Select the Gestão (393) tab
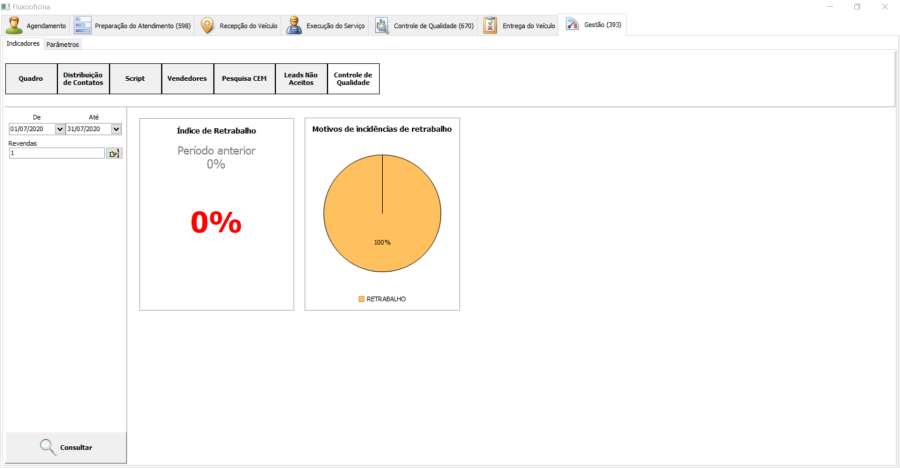The width and height of the screenshot is (900, 468). point(593,25)
